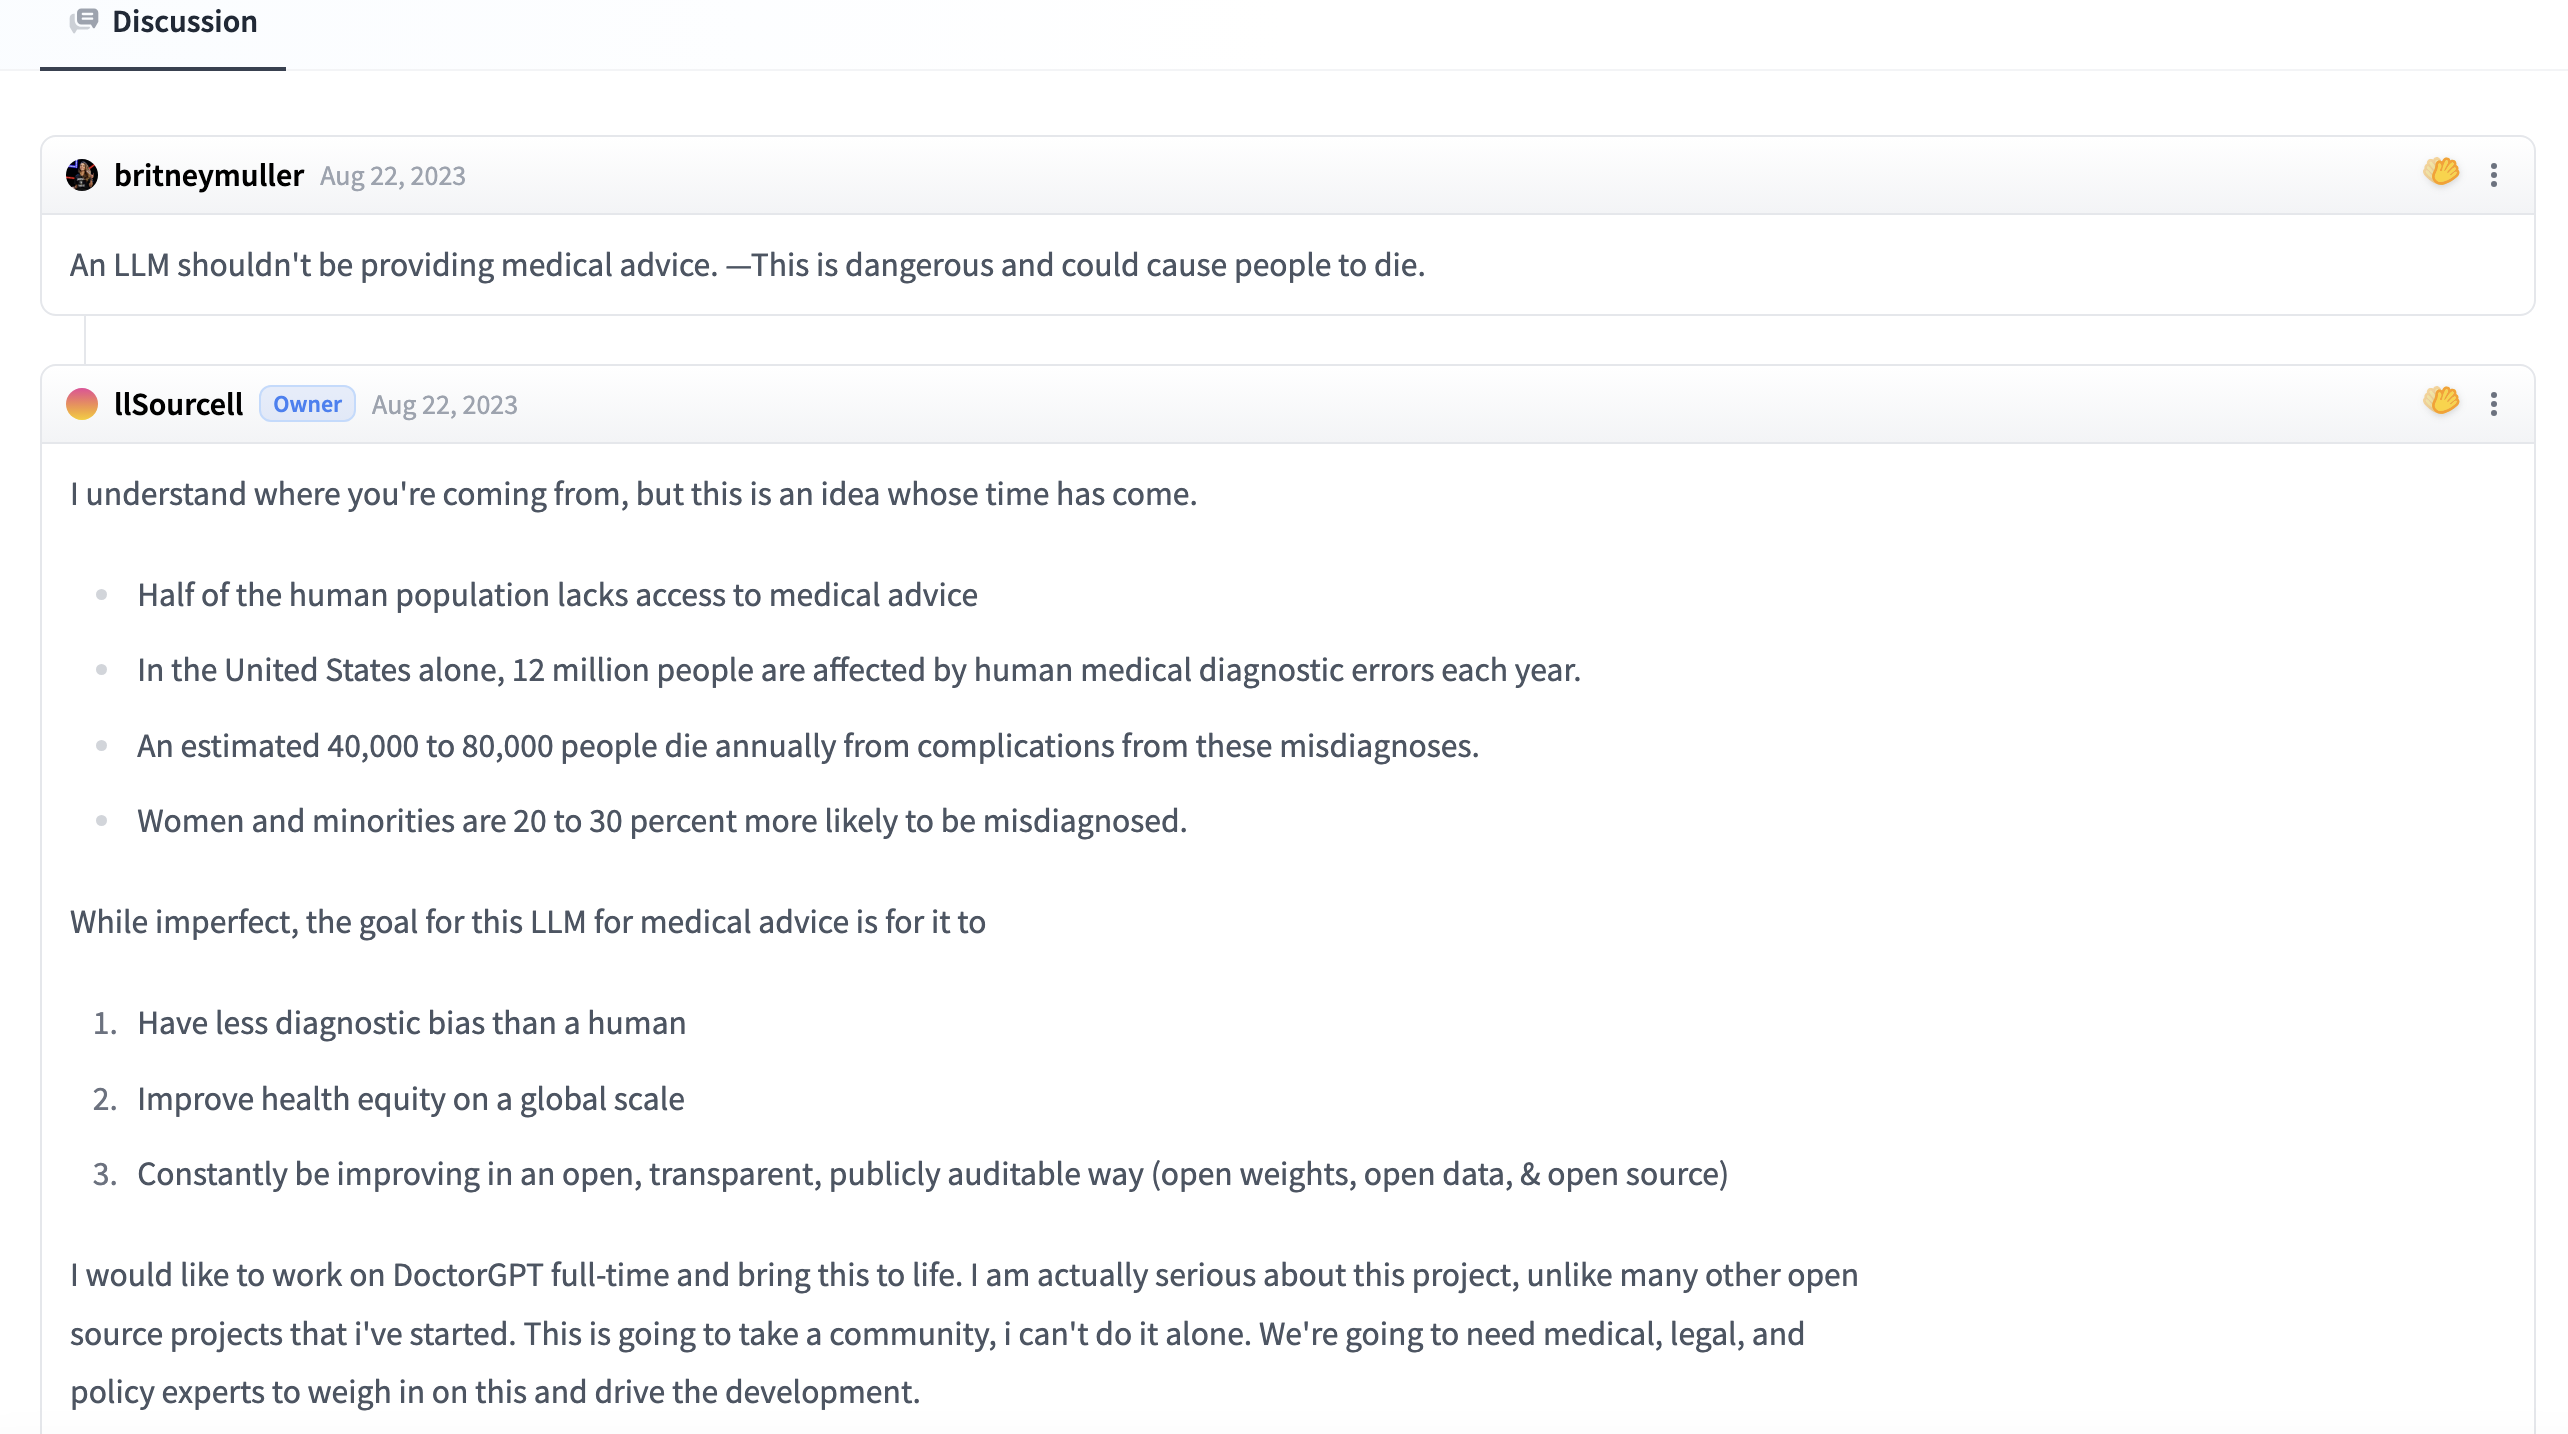The height and width of the screenshot is (1434, 2568).
Task: Click the Discussion speech bubble icon
Action: [85, 21]
